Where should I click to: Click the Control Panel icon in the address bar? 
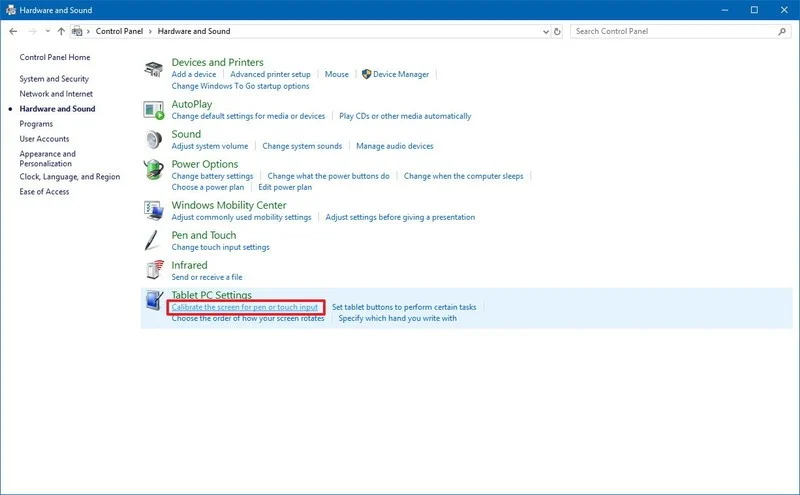[x=77, y=31]
